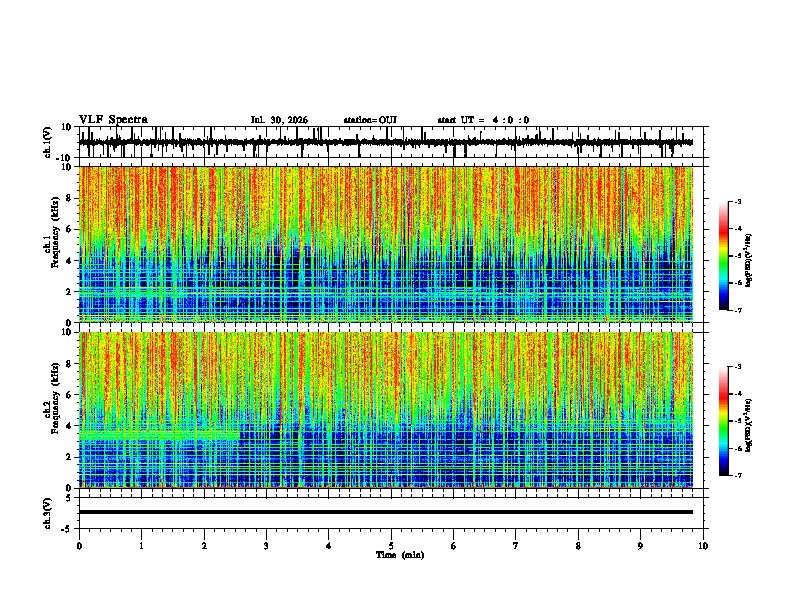Click the date text 'Jul. 30, 2026'
The height and width of the screenshot is (612, 792).
(279, 120)
